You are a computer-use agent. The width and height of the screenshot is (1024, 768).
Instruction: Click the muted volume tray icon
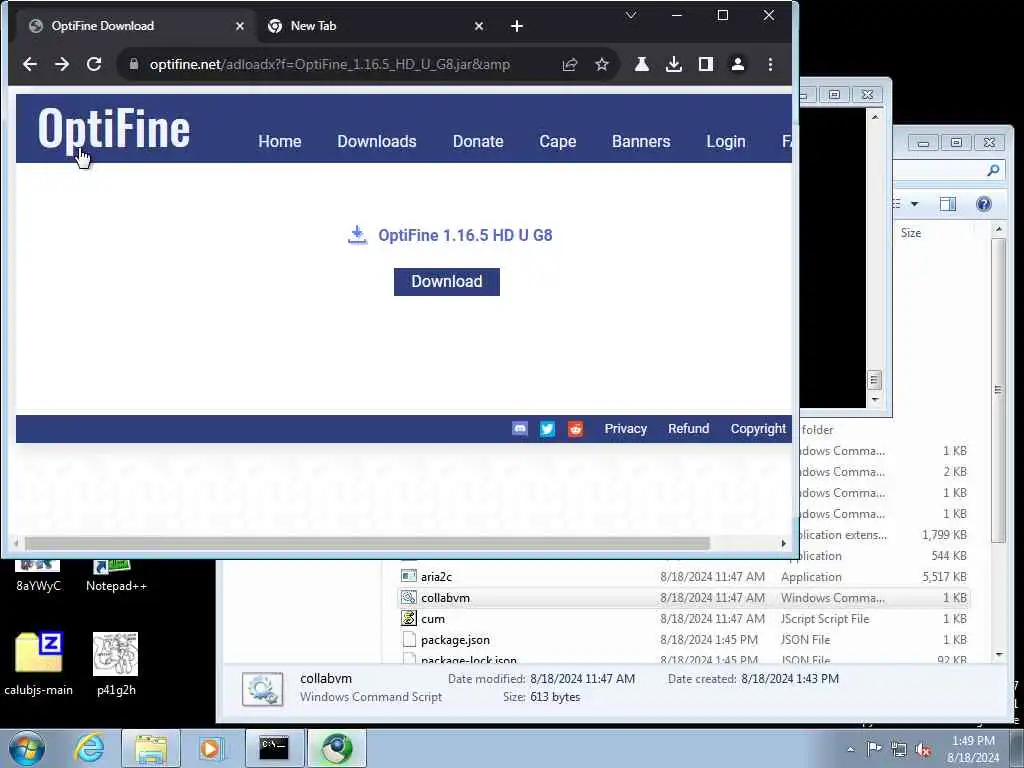923,749
